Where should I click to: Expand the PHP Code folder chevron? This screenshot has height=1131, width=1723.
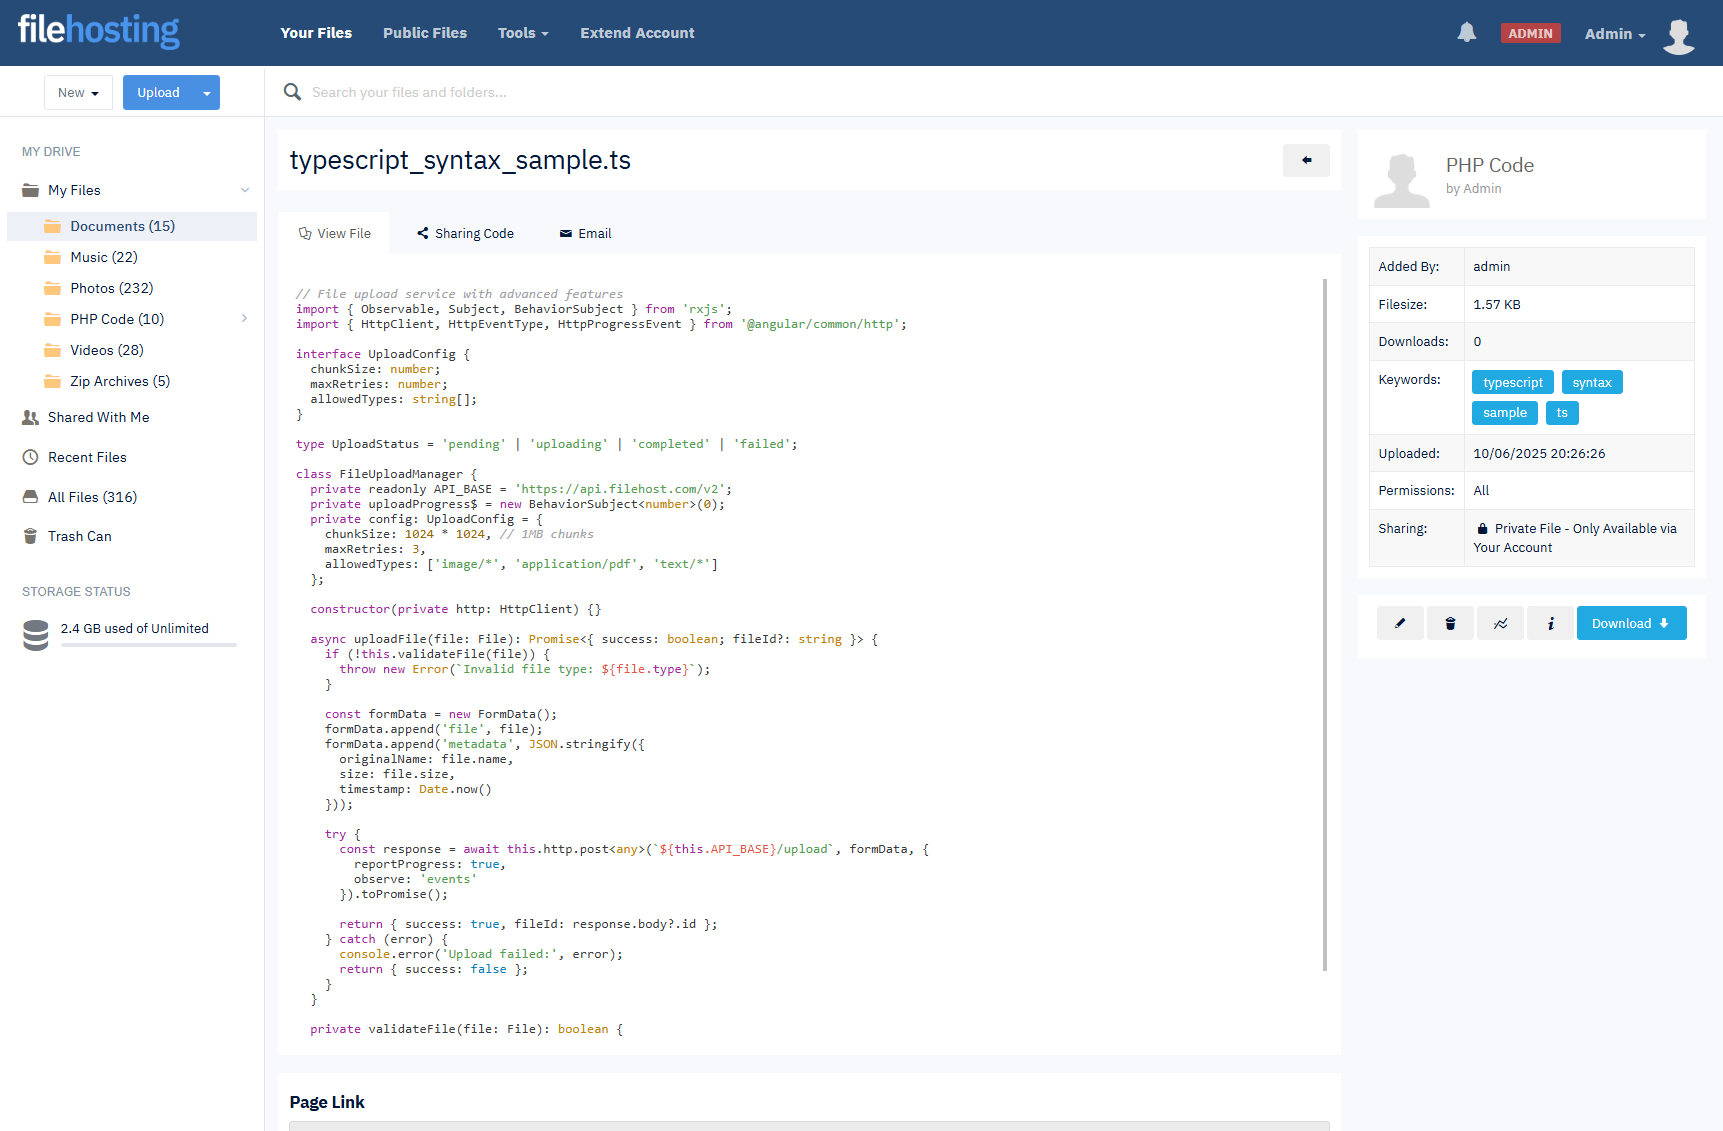tap(244, 319)
